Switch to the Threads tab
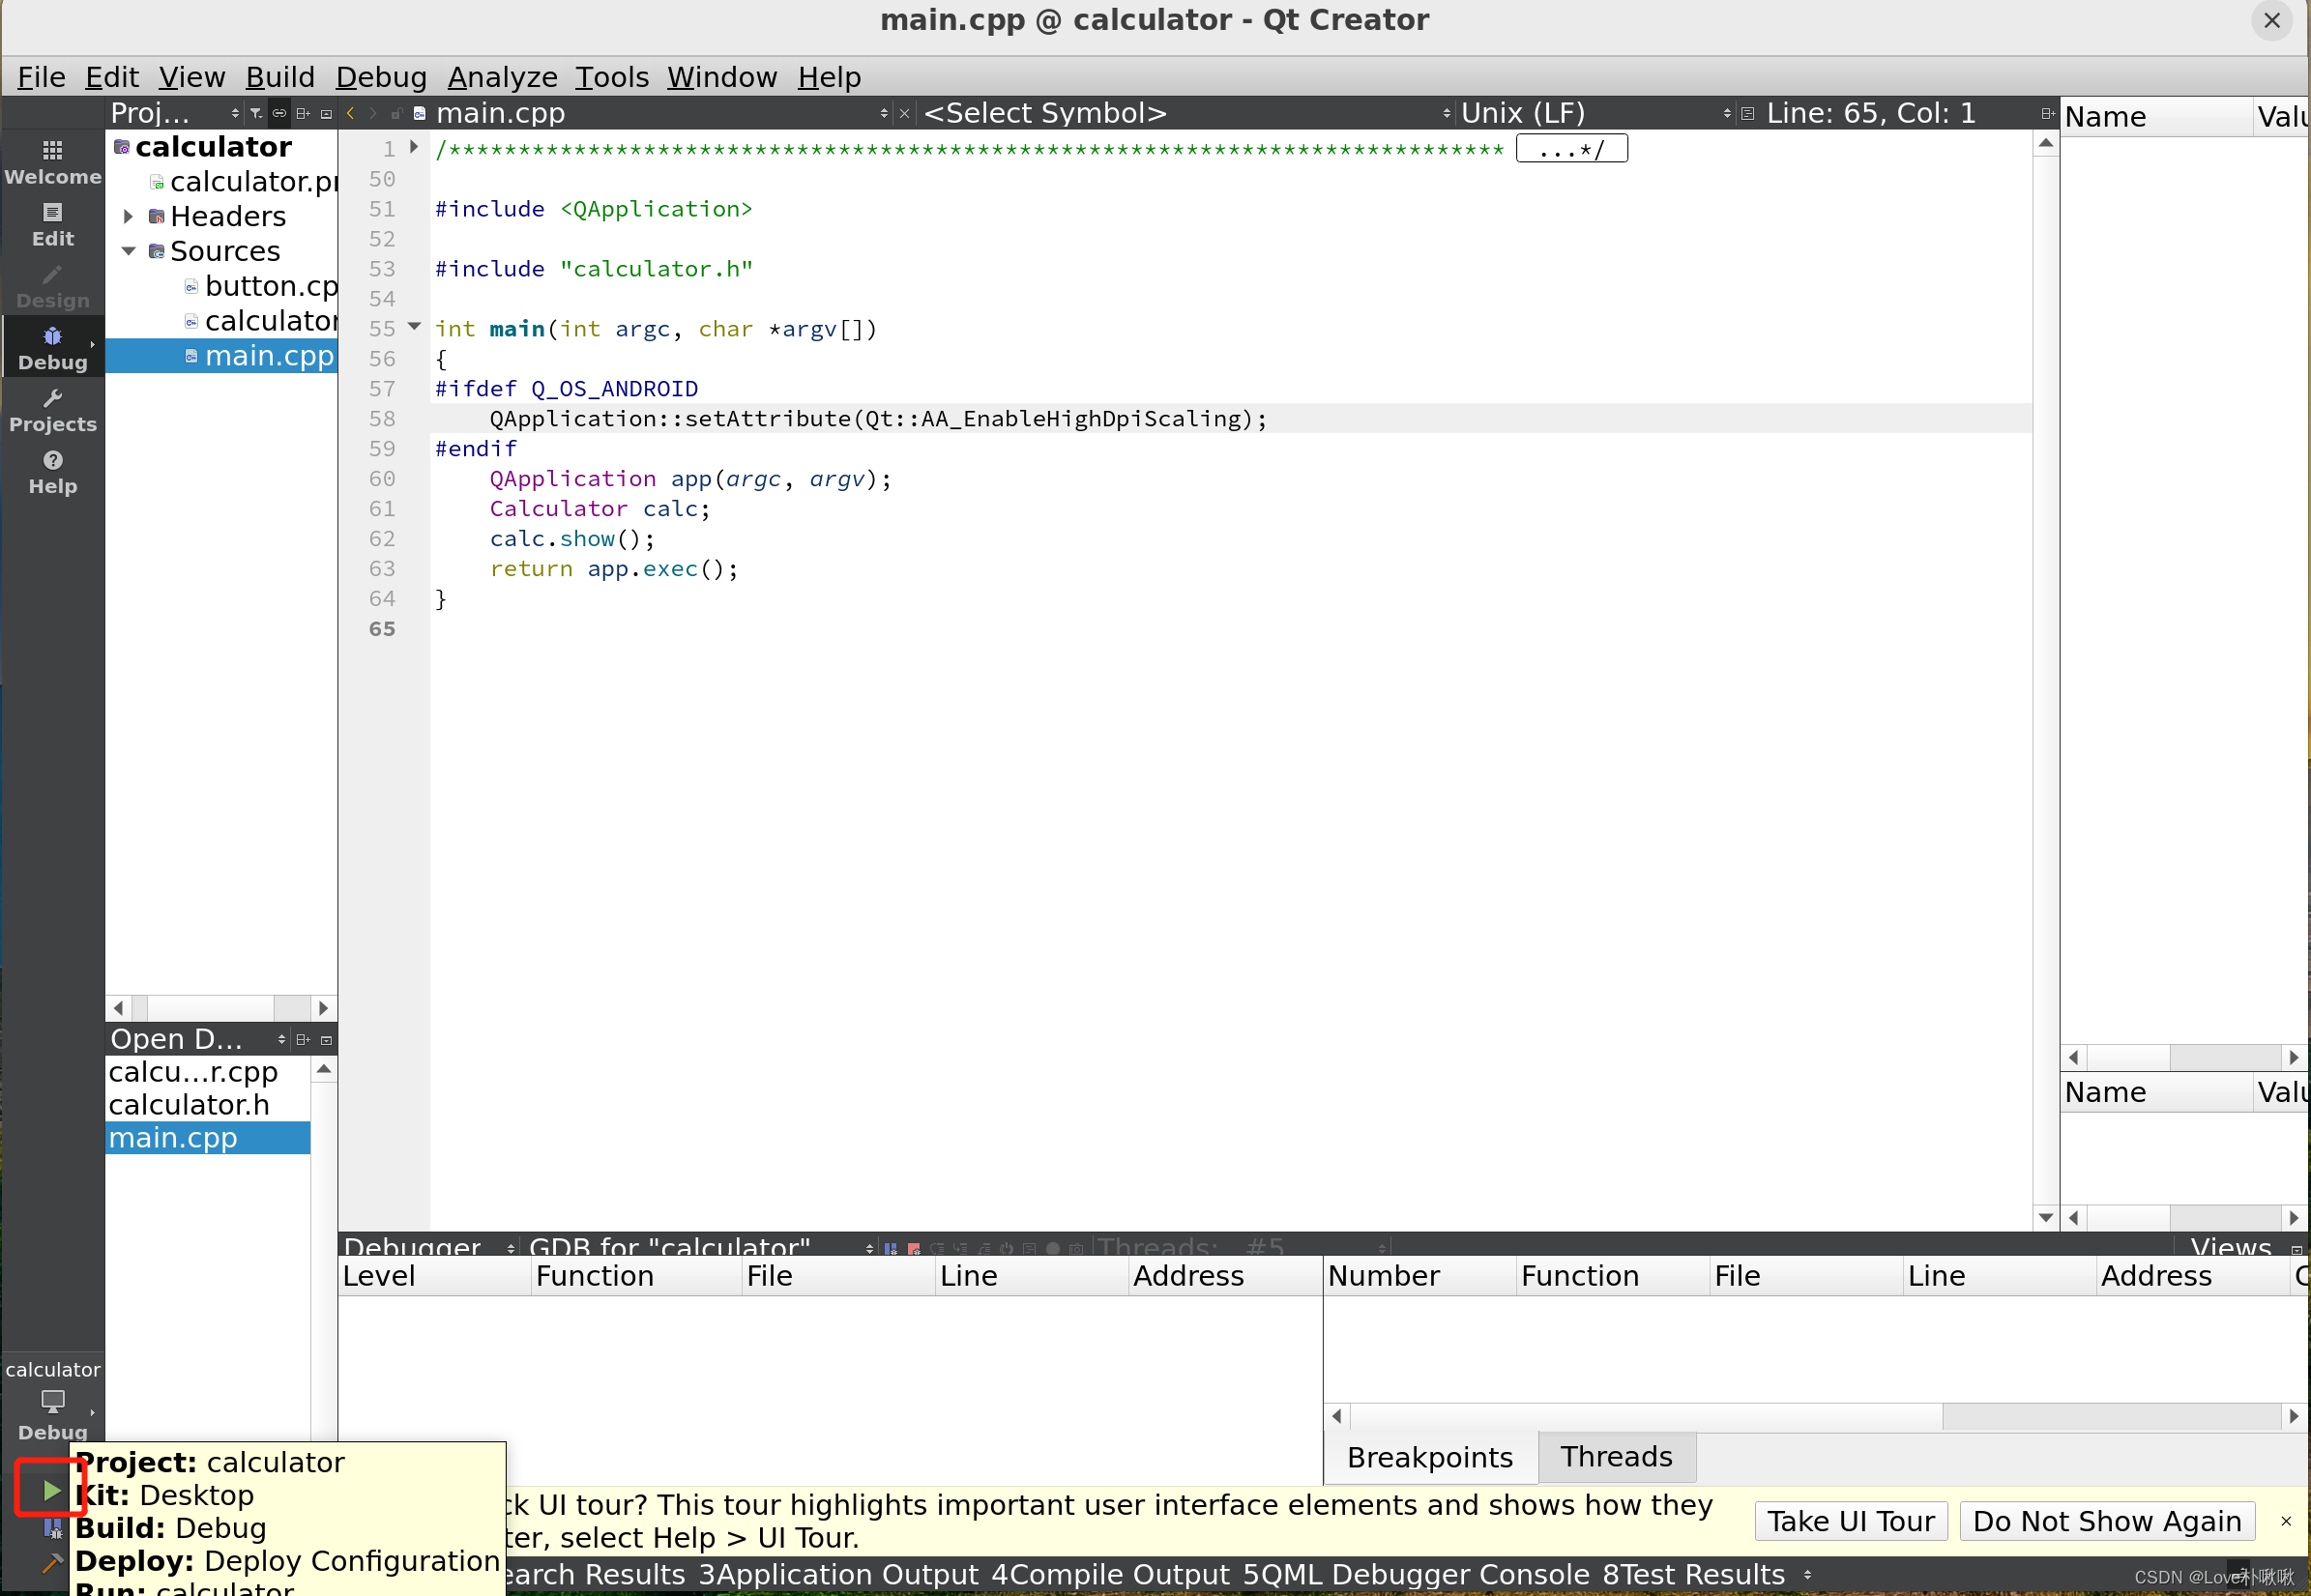This screenshot has height=1596, width=2311. coord(1615,1457)
